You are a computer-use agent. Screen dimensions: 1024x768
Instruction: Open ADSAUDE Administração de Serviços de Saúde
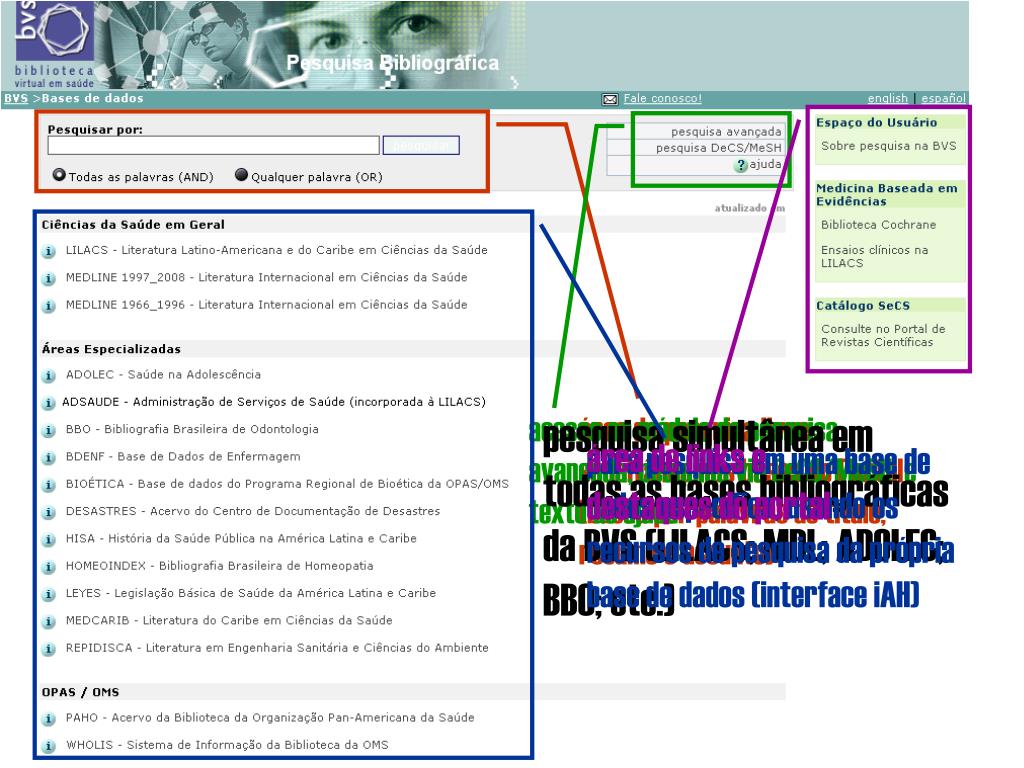pos(274,402)
